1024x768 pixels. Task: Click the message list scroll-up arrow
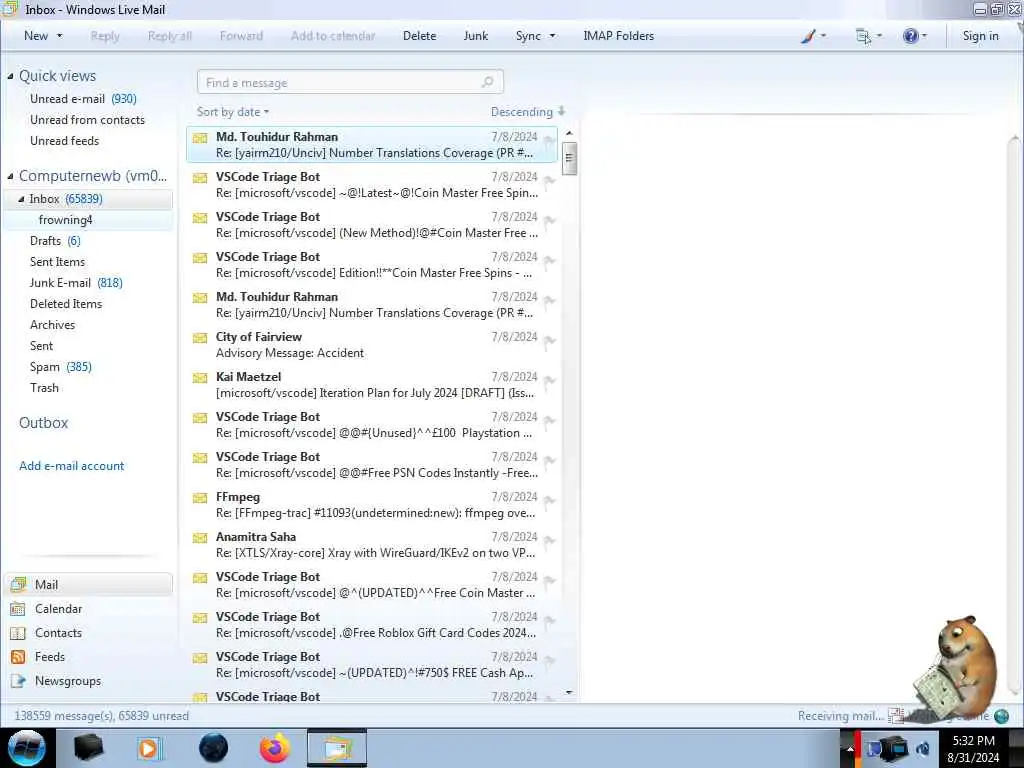(x=569, y=134)
